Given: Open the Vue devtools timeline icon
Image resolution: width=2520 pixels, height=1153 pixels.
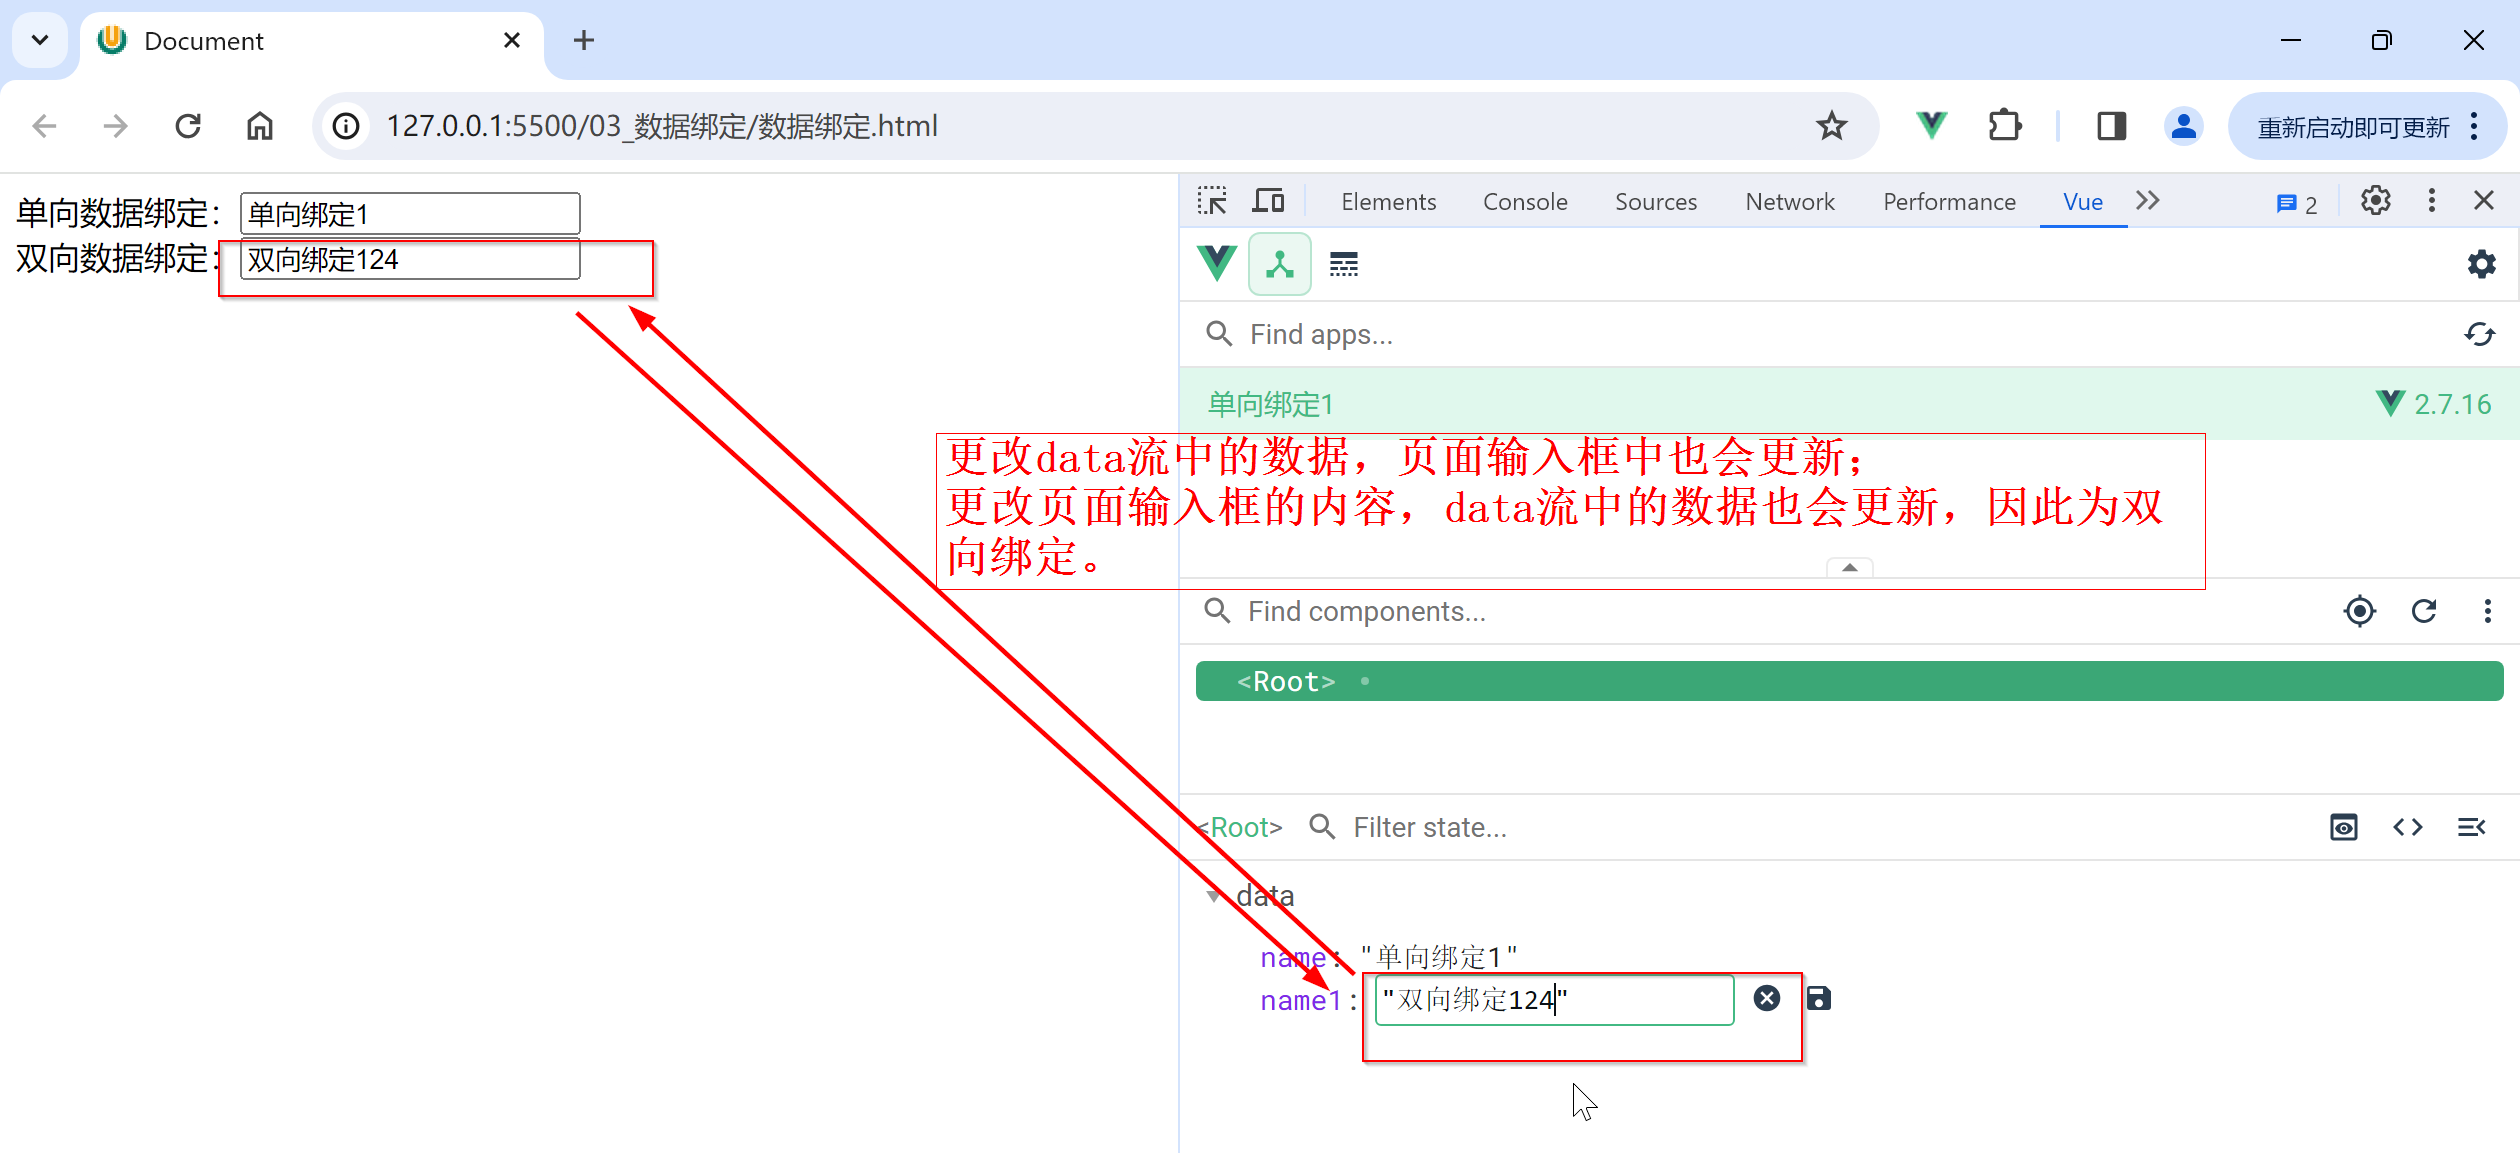Looking at the screenshot, I should (x=1343, y=265).
